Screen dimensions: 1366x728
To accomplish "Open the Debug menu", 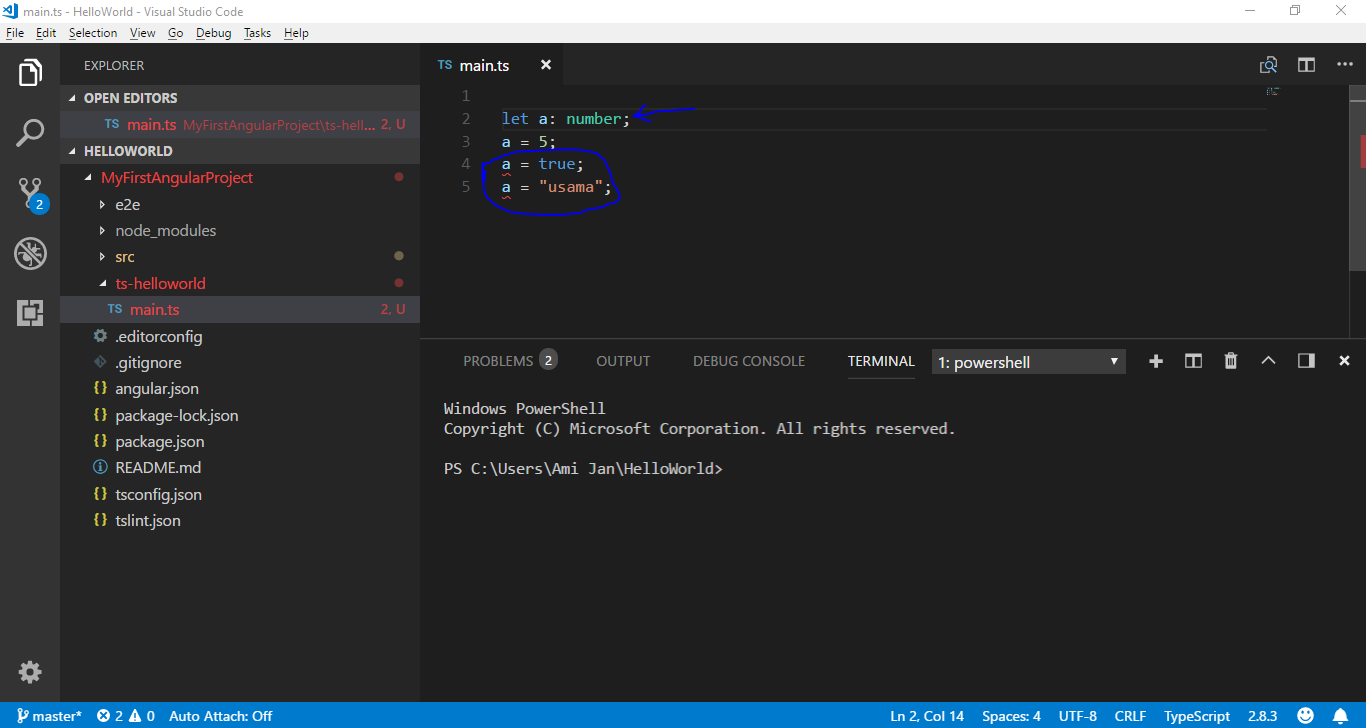I will click(x=213, y=33).
